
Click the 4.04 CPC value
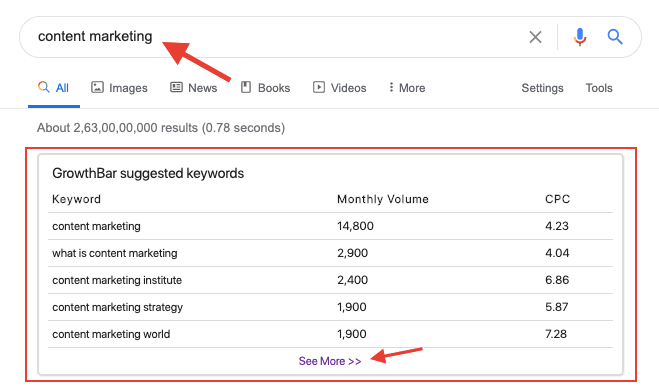point(557,253)
